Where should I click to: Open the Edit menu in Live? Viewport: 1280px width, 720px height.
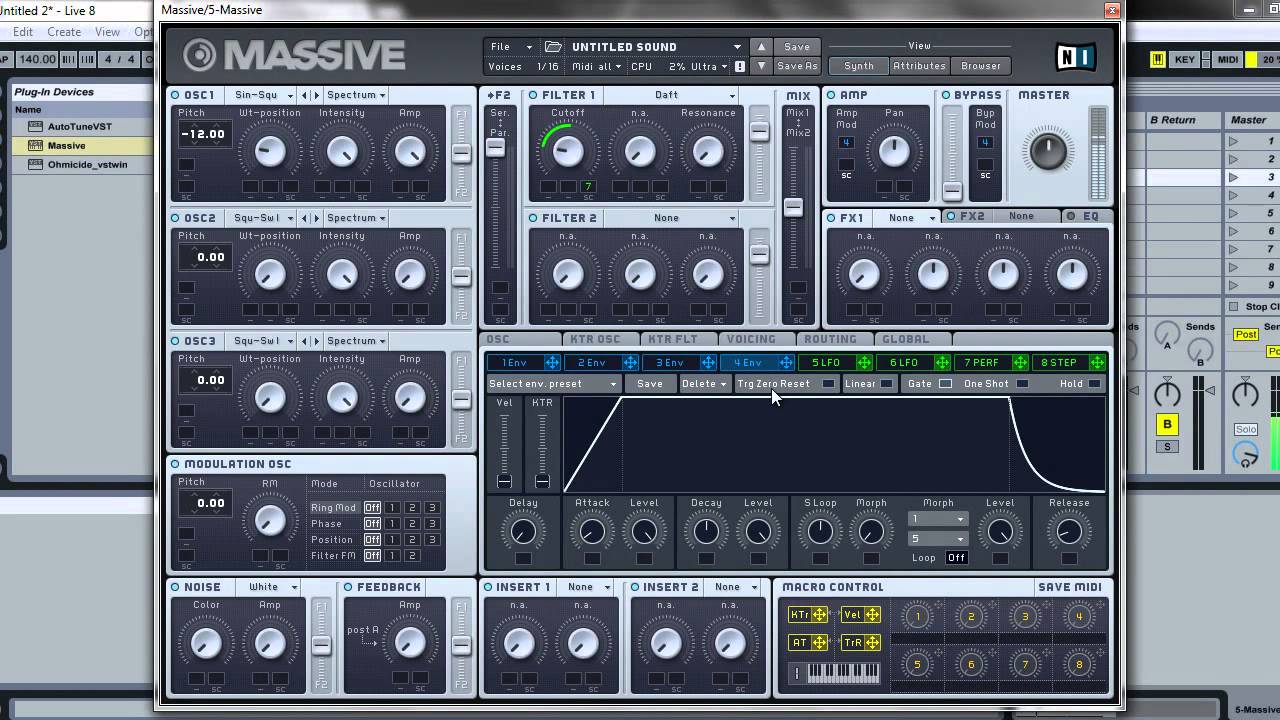coord(22,32)
